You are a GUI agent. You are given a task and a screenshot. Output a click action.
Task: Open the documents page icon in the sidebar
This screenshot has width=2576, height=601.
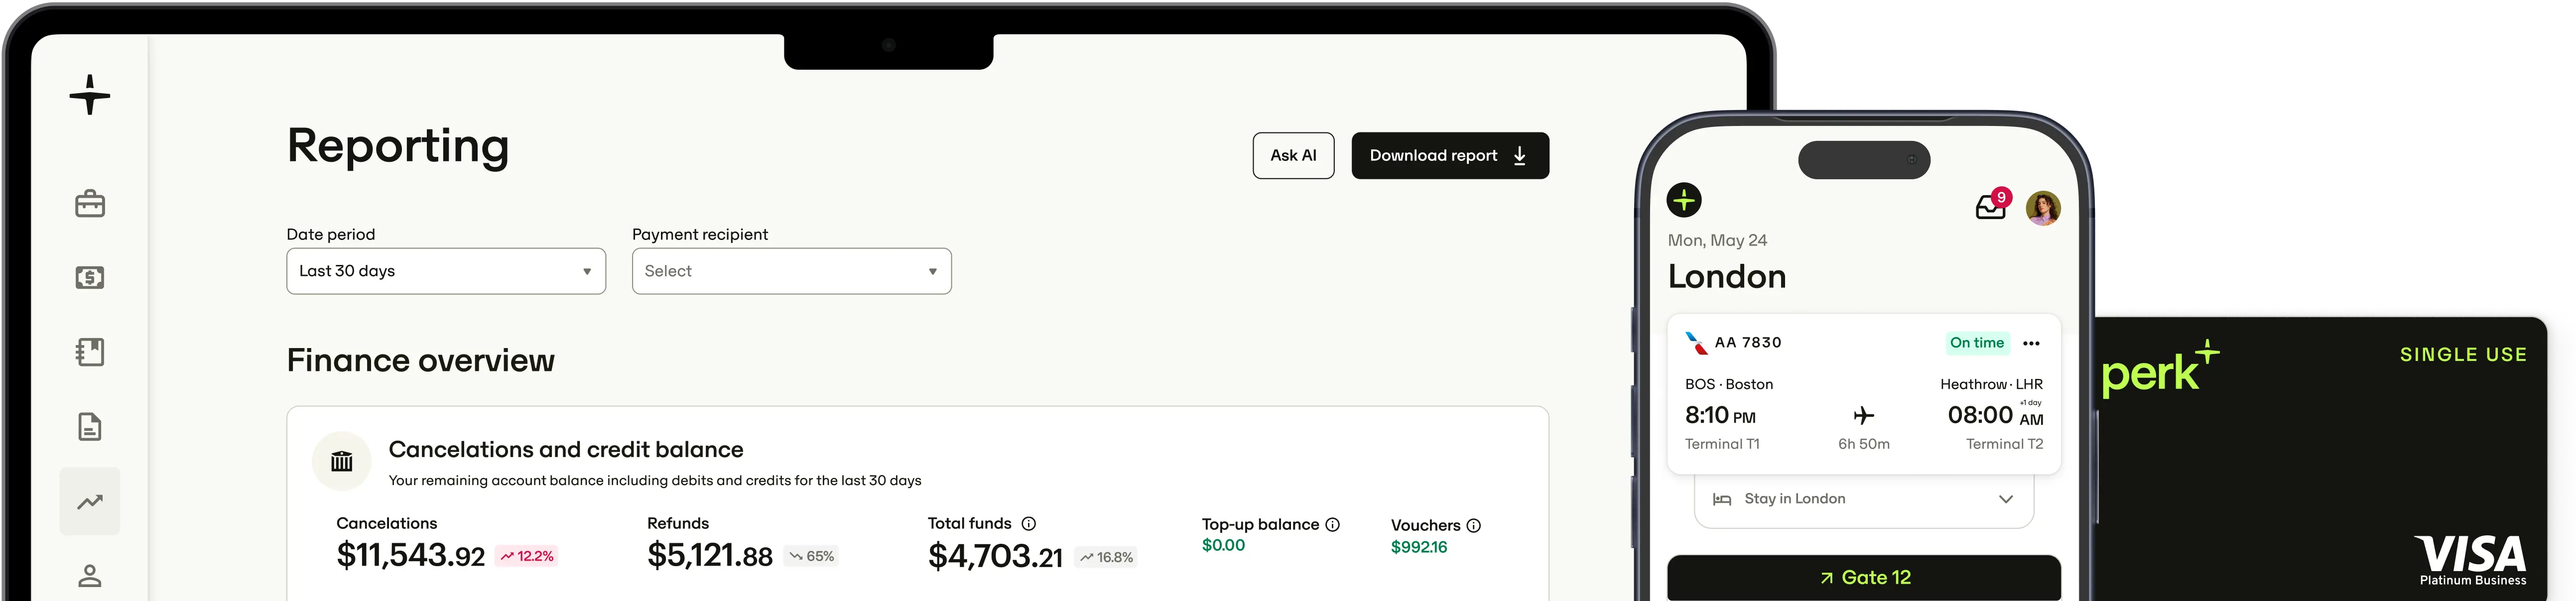pyautogui.click(x=89, y=426)
